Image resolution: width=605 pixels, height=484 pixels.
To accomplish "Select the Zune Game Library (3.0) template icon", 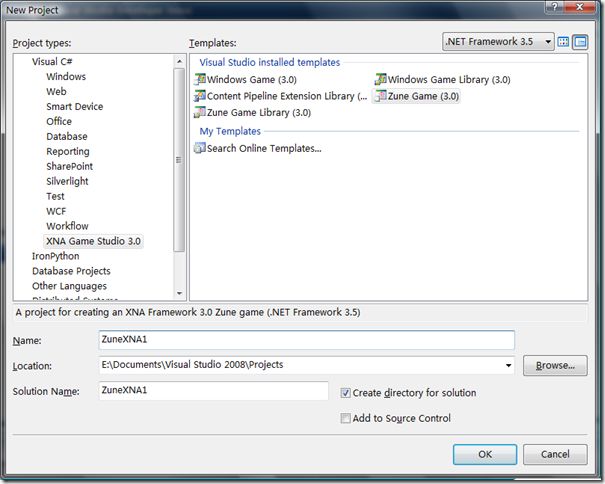I will tap(200, 112).
